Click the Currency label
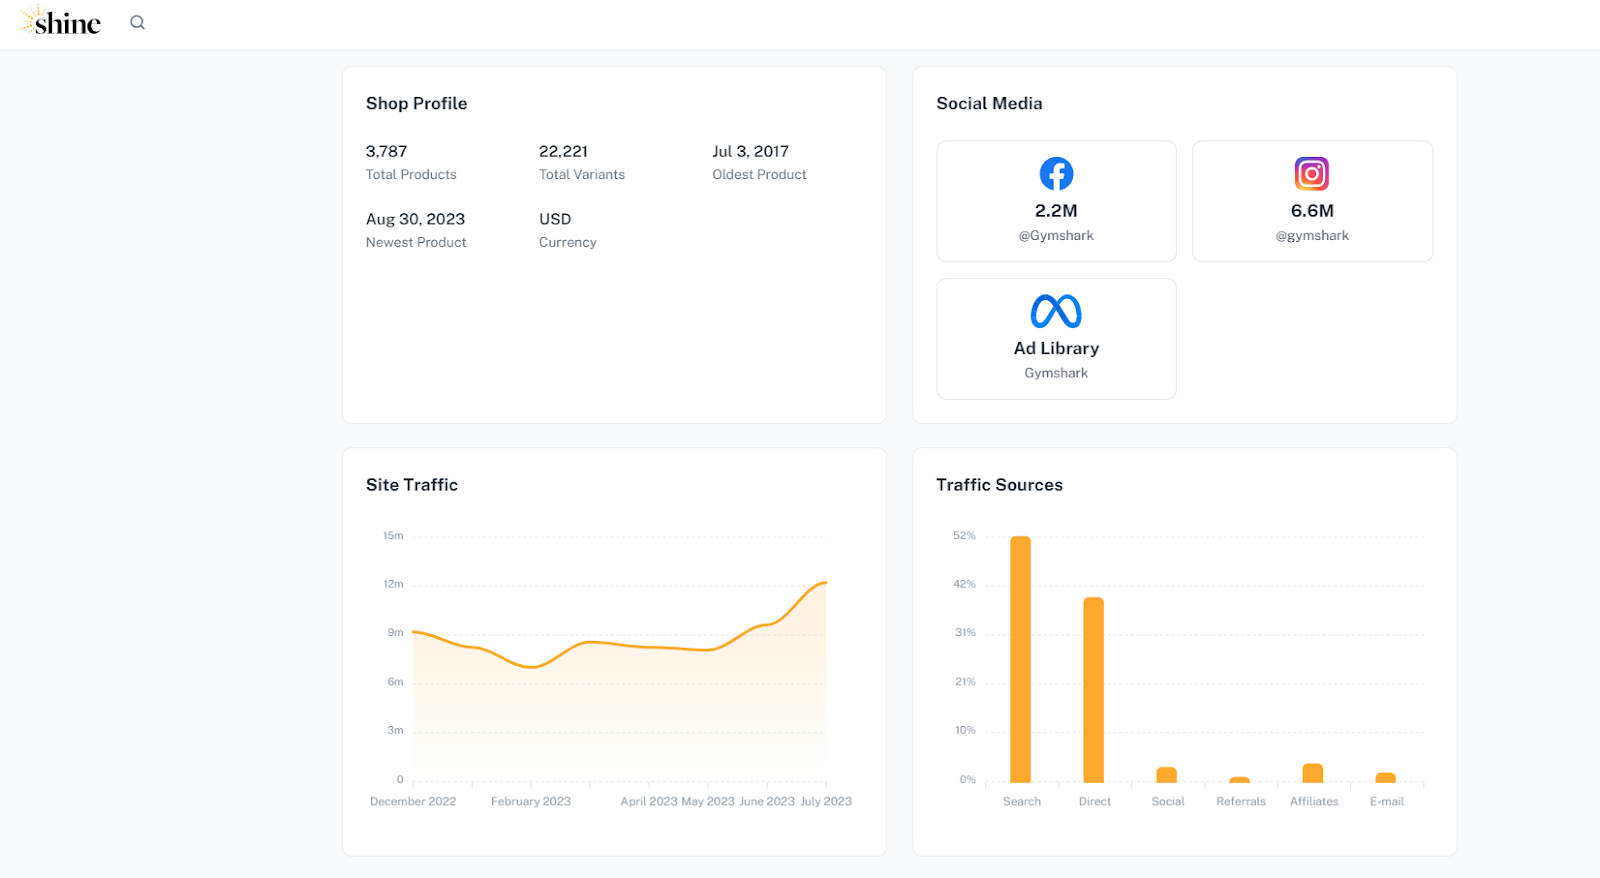The height and width of the screenshot is (878, 1600). tap(567, 243)
